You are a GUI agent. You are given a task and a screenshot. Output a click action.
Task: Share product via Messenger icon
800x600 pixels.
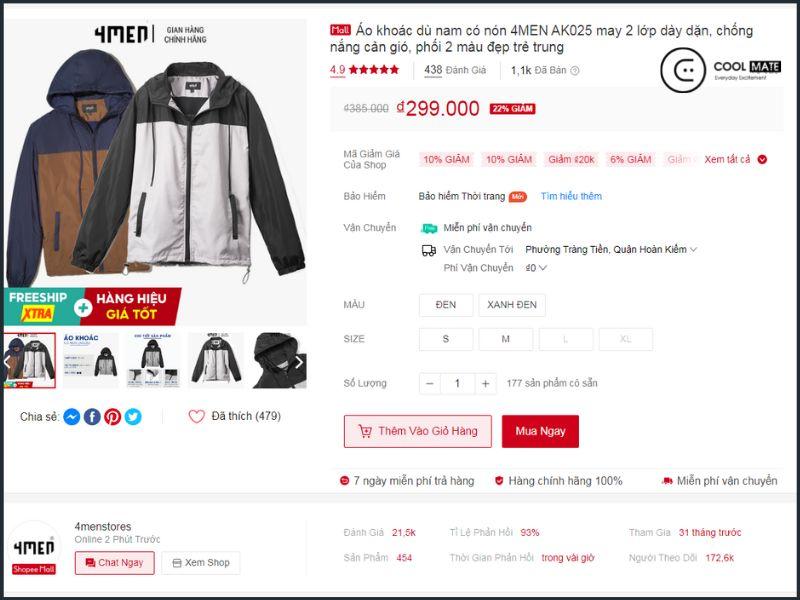72,417
